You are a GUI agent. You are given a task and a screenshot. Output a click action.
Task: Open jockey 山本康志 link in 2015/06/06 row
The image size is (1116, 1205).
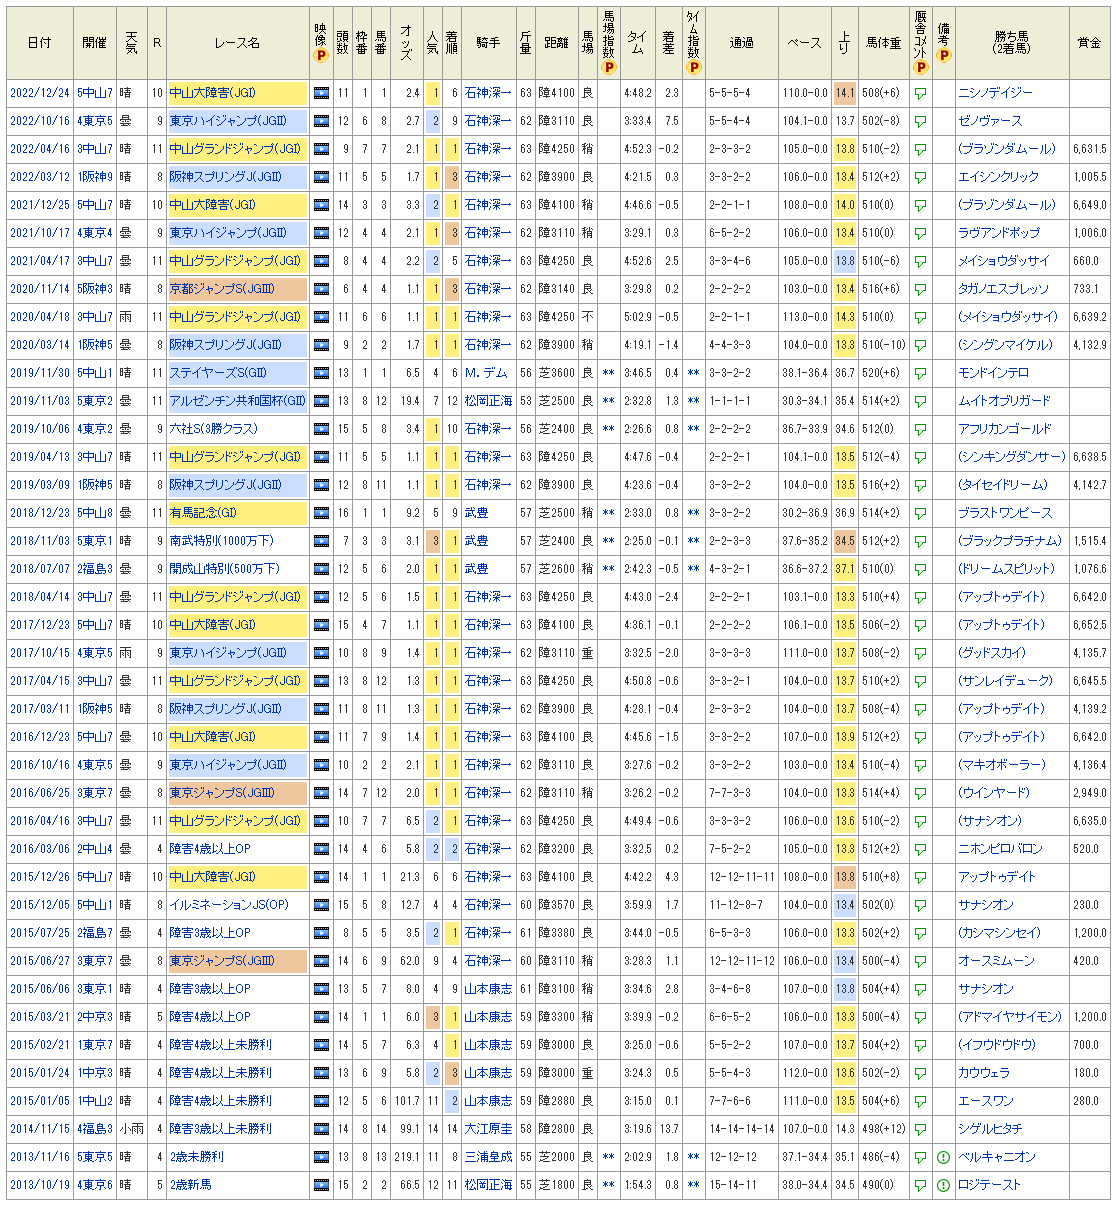point(488,989)
